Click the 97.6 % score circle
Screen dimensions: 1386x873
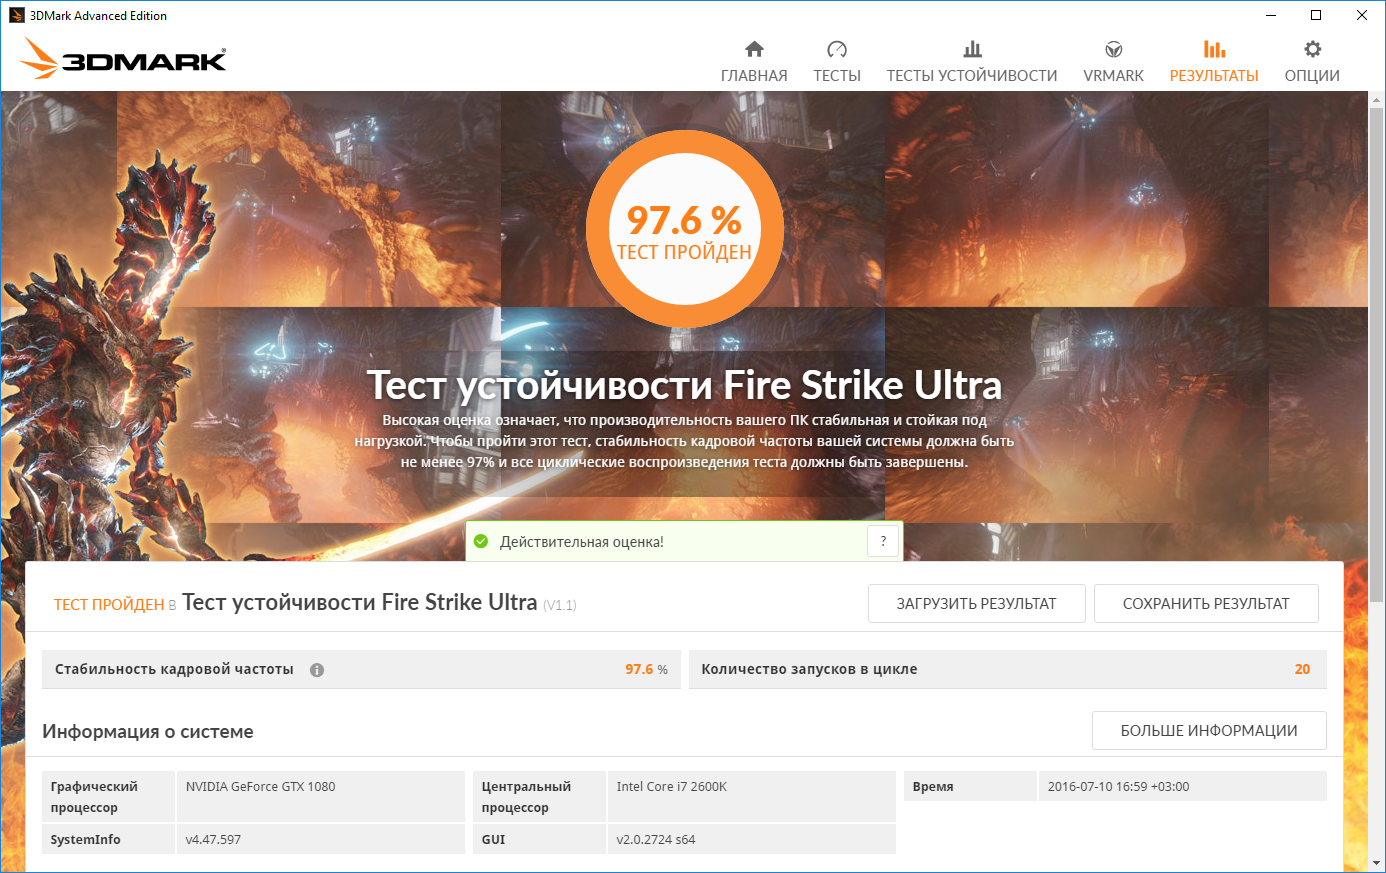[x=684, y=229]
